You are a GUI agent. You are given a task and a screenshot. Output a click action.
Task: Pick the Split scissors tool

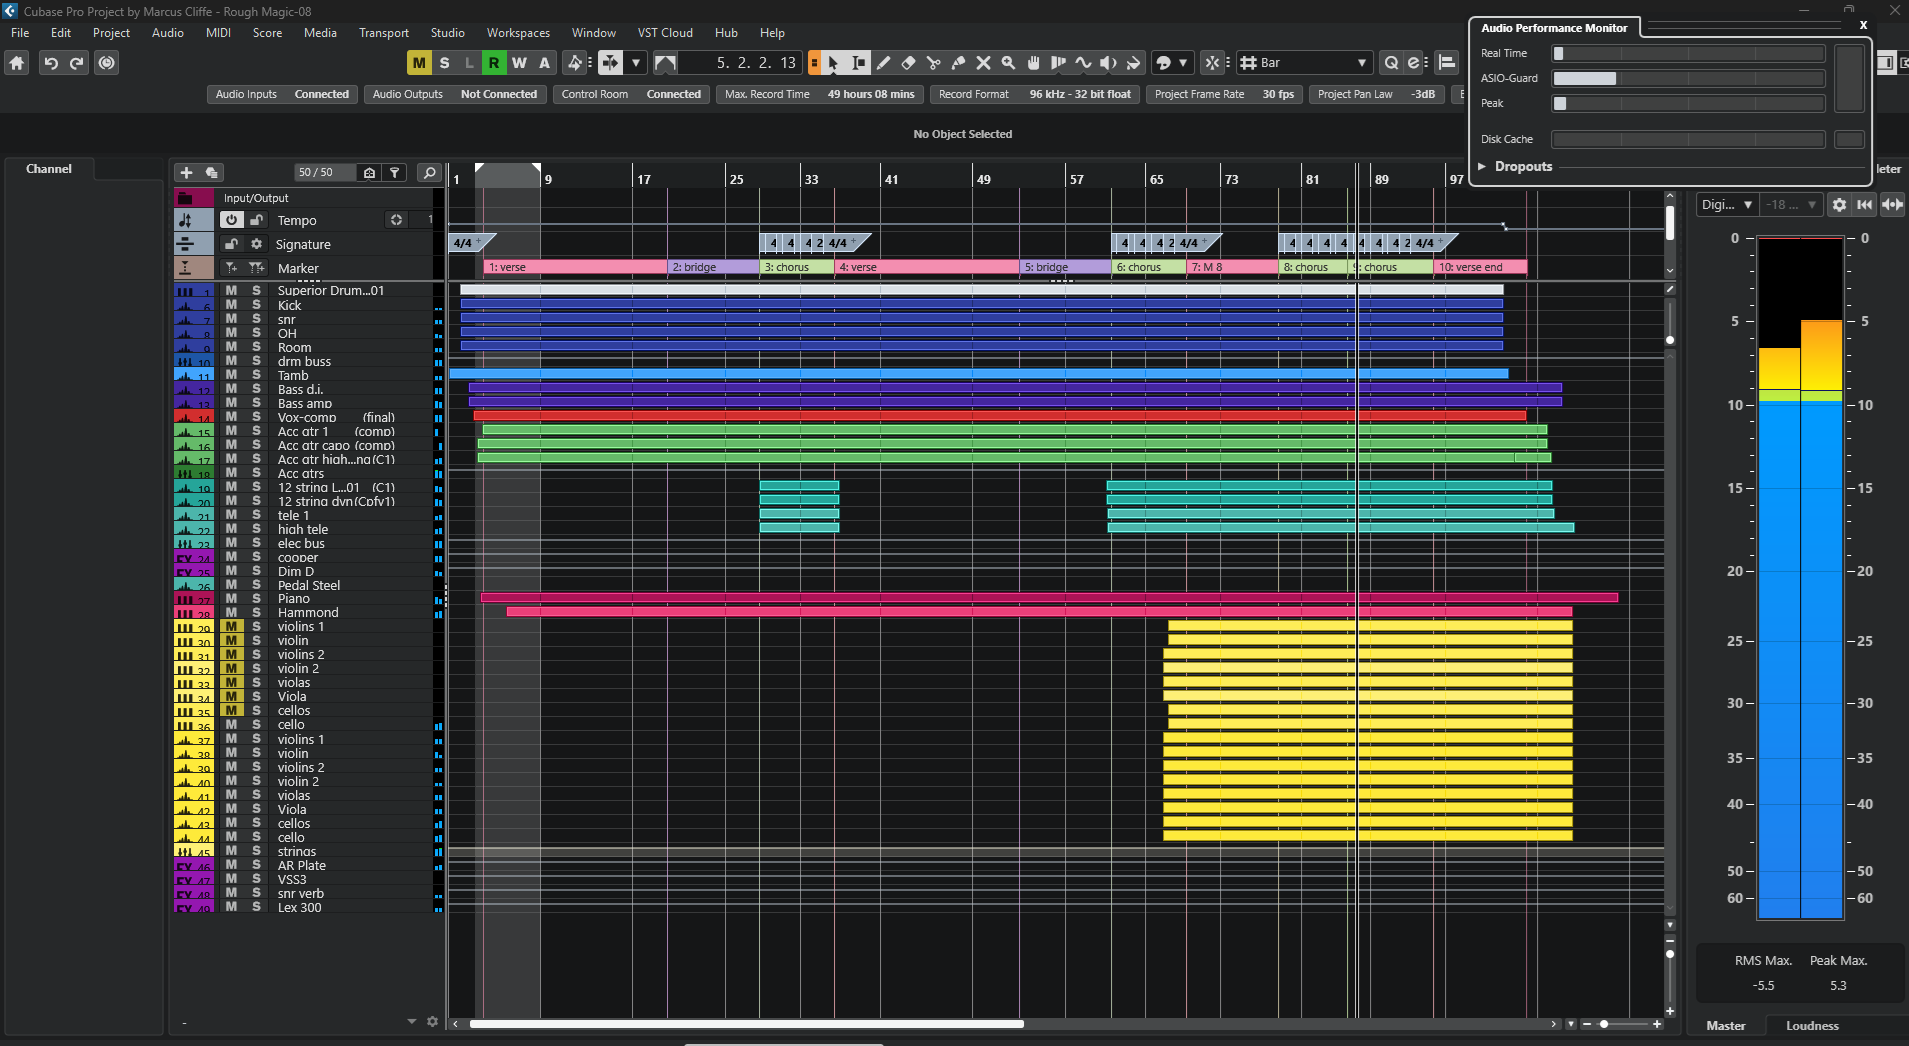pos(933,63)
